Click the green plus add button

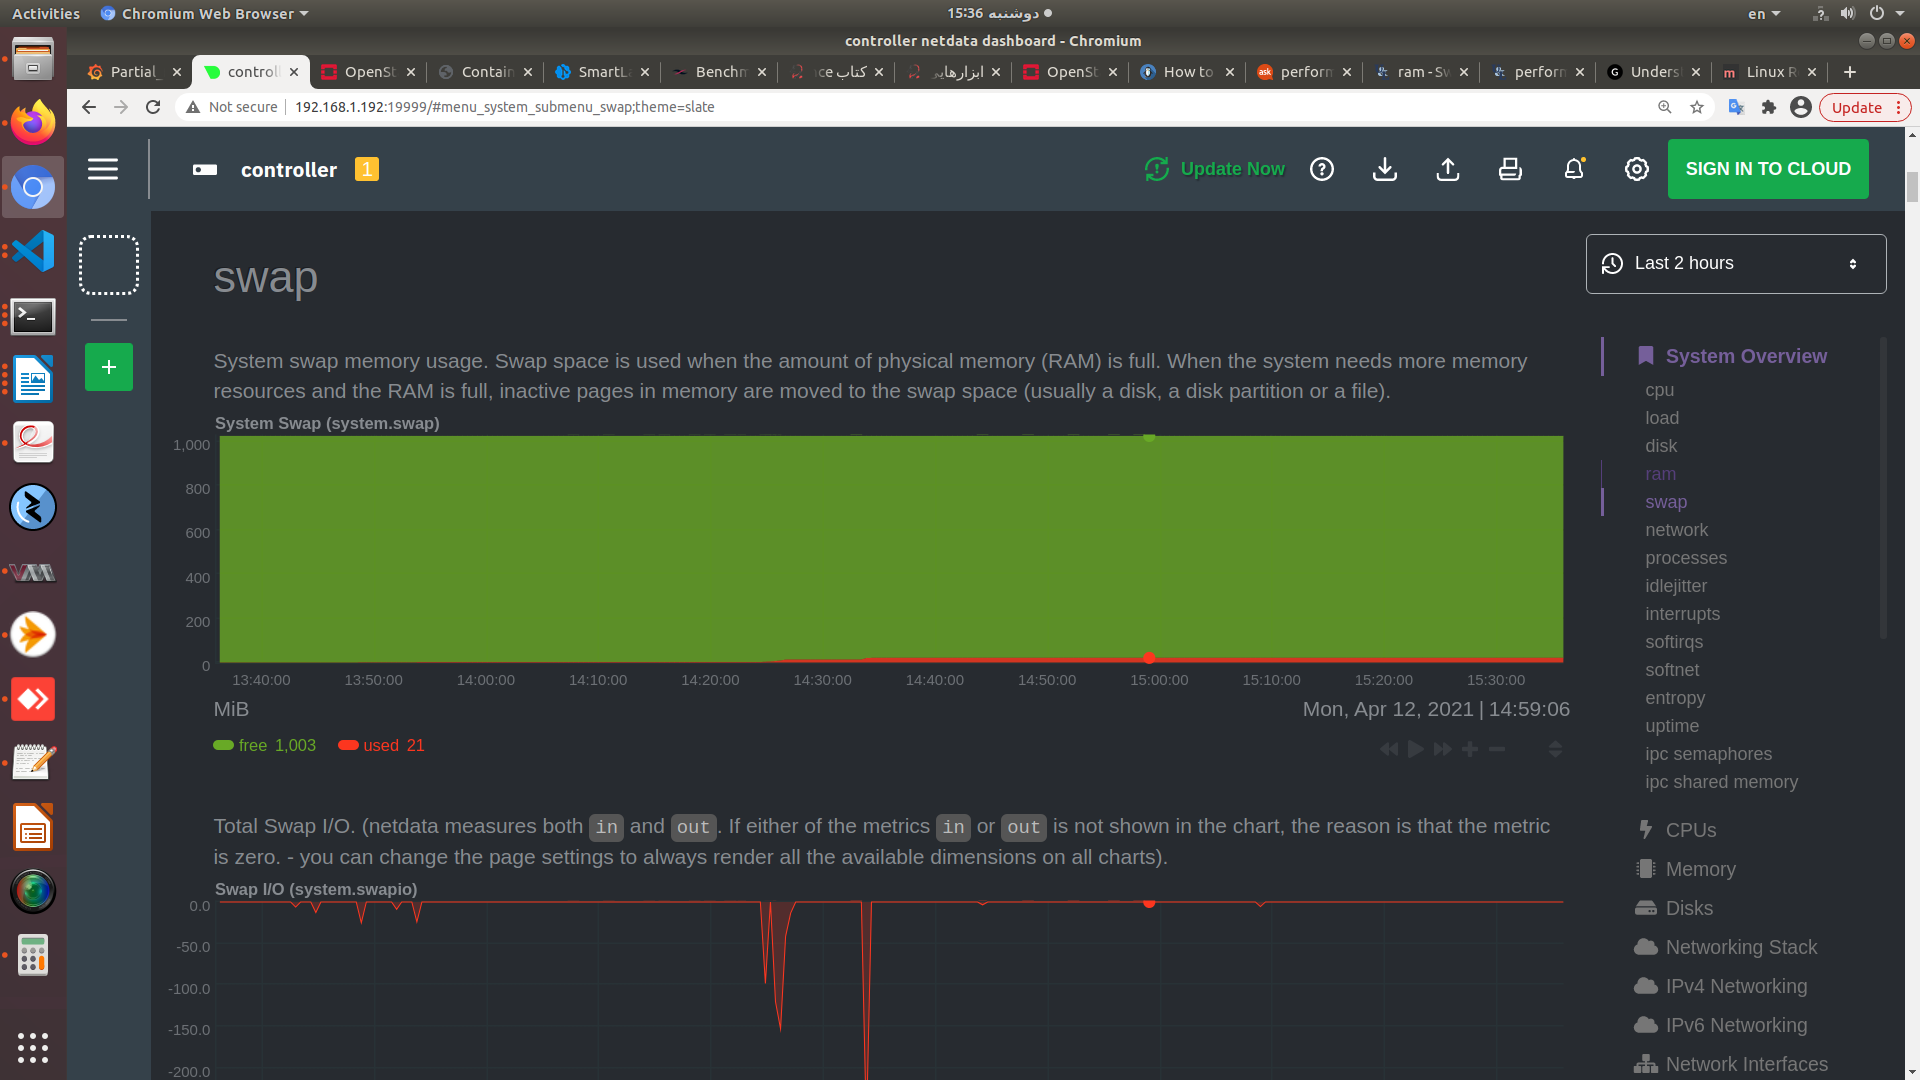[109, 367]
